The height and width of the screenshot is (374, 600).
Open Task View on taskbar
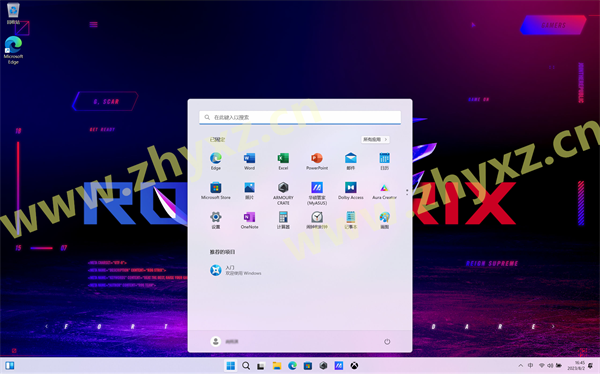[261, 366]
